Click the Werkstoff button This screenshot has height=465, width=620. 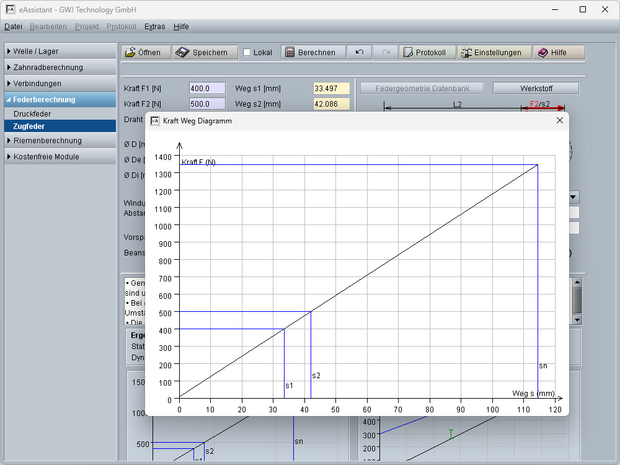(x=535, y=88)
